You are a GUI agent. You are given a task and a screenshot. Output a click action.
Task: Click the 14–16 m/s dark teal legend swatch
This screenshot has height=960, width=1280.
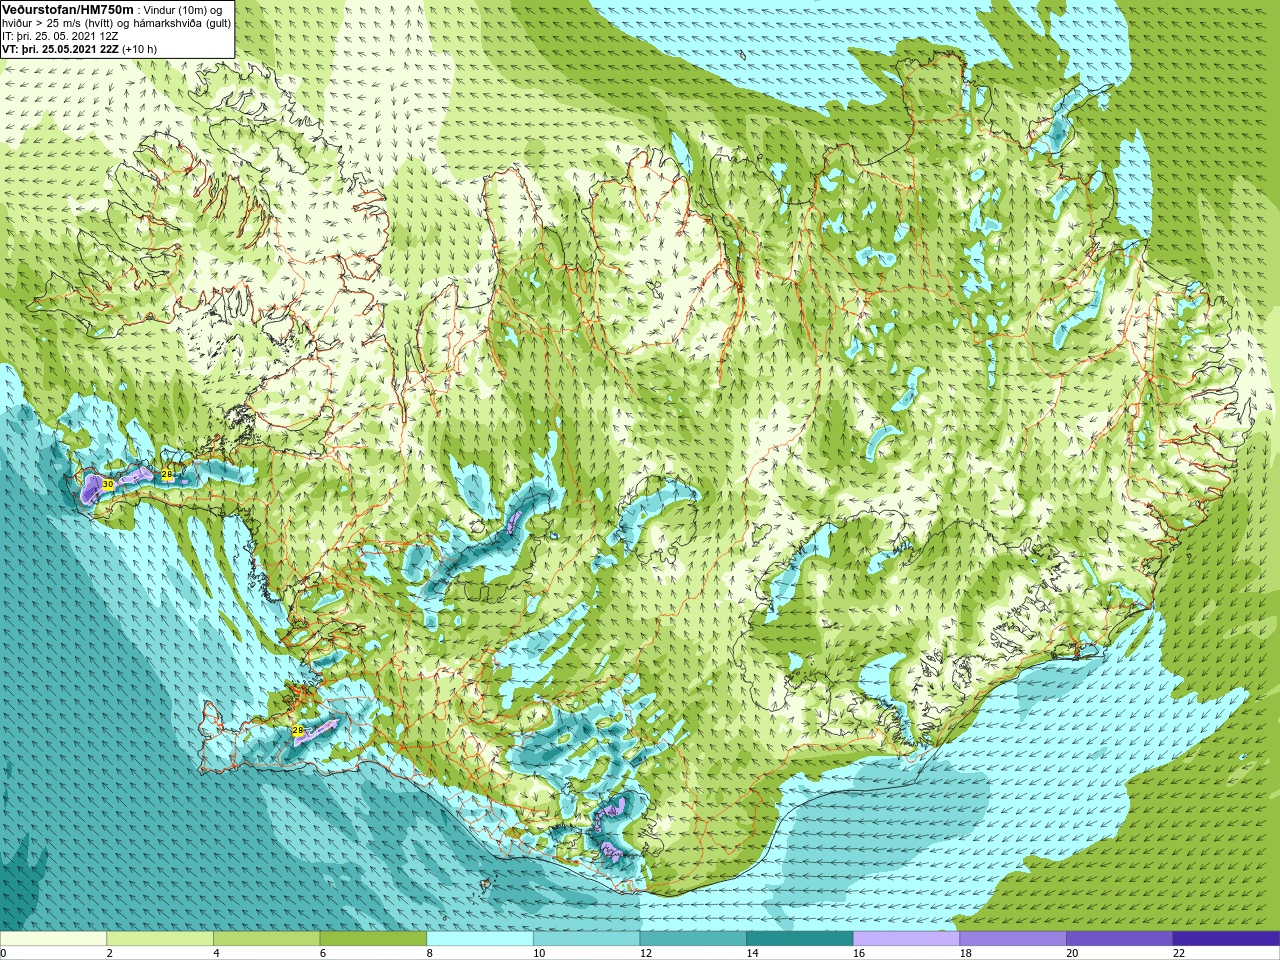[800, 939]
